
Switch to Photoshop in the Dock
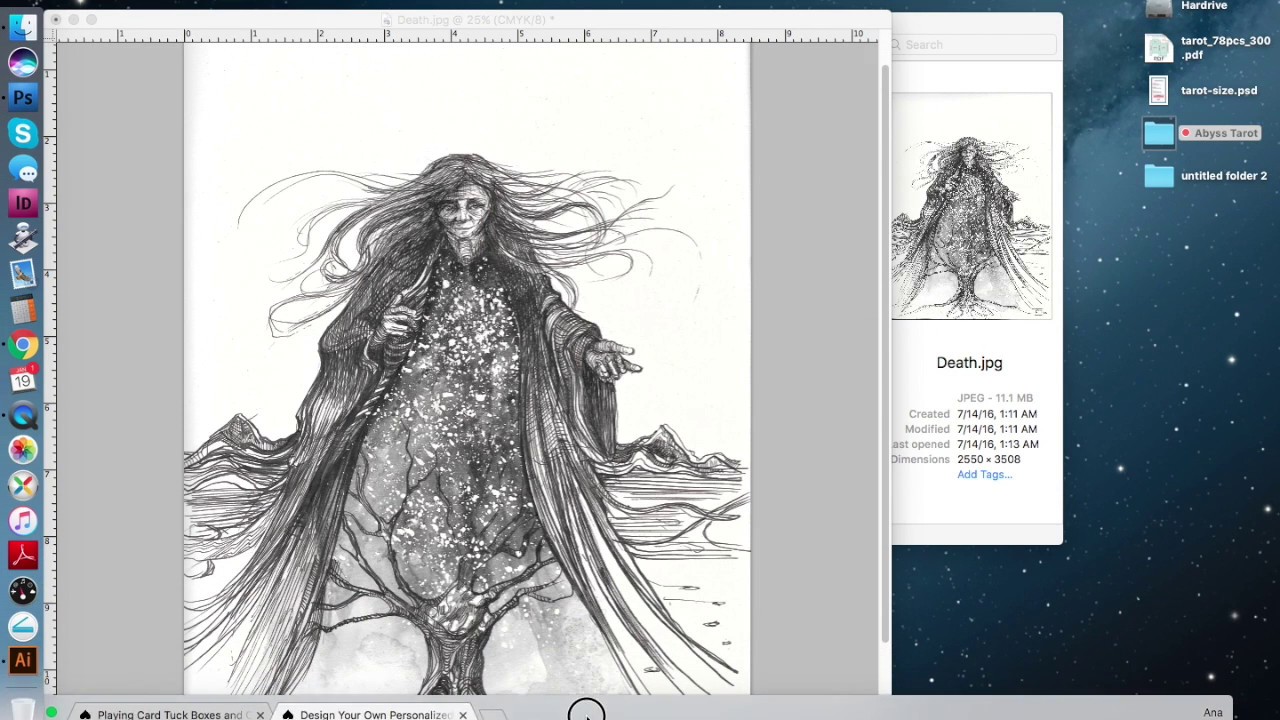pyautogui.click(x=23, y=97)
